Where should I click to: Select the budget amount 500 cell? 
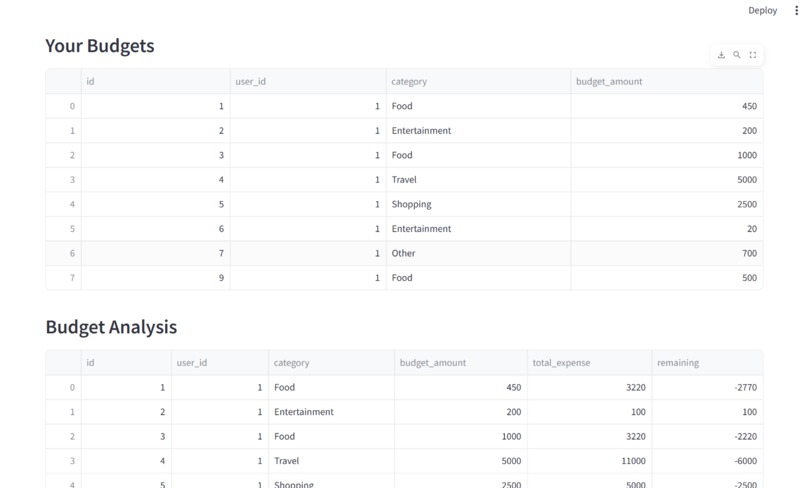click(x=667, y=278)
